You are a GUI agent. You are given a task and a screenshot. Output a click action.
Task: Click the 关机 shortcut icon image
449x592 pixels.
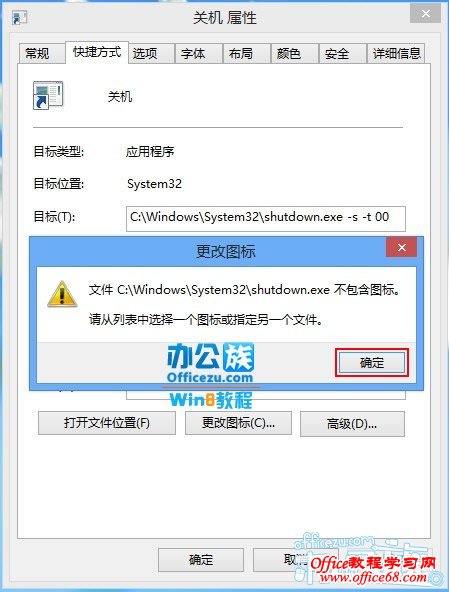[48, 95]
